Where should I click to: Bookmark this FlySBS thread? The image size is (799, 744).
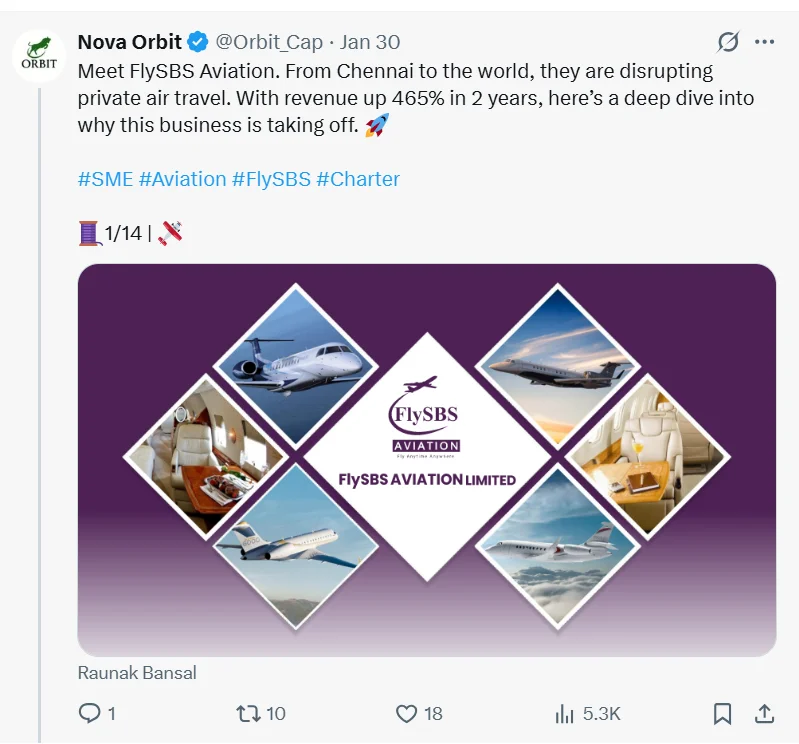(x=722, y=714)
